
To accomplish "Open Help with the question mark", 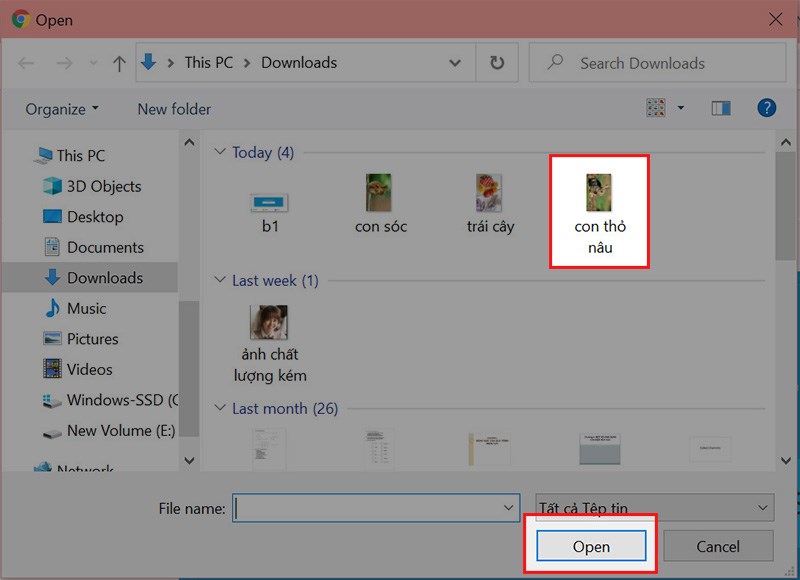I will click(766, 108).
